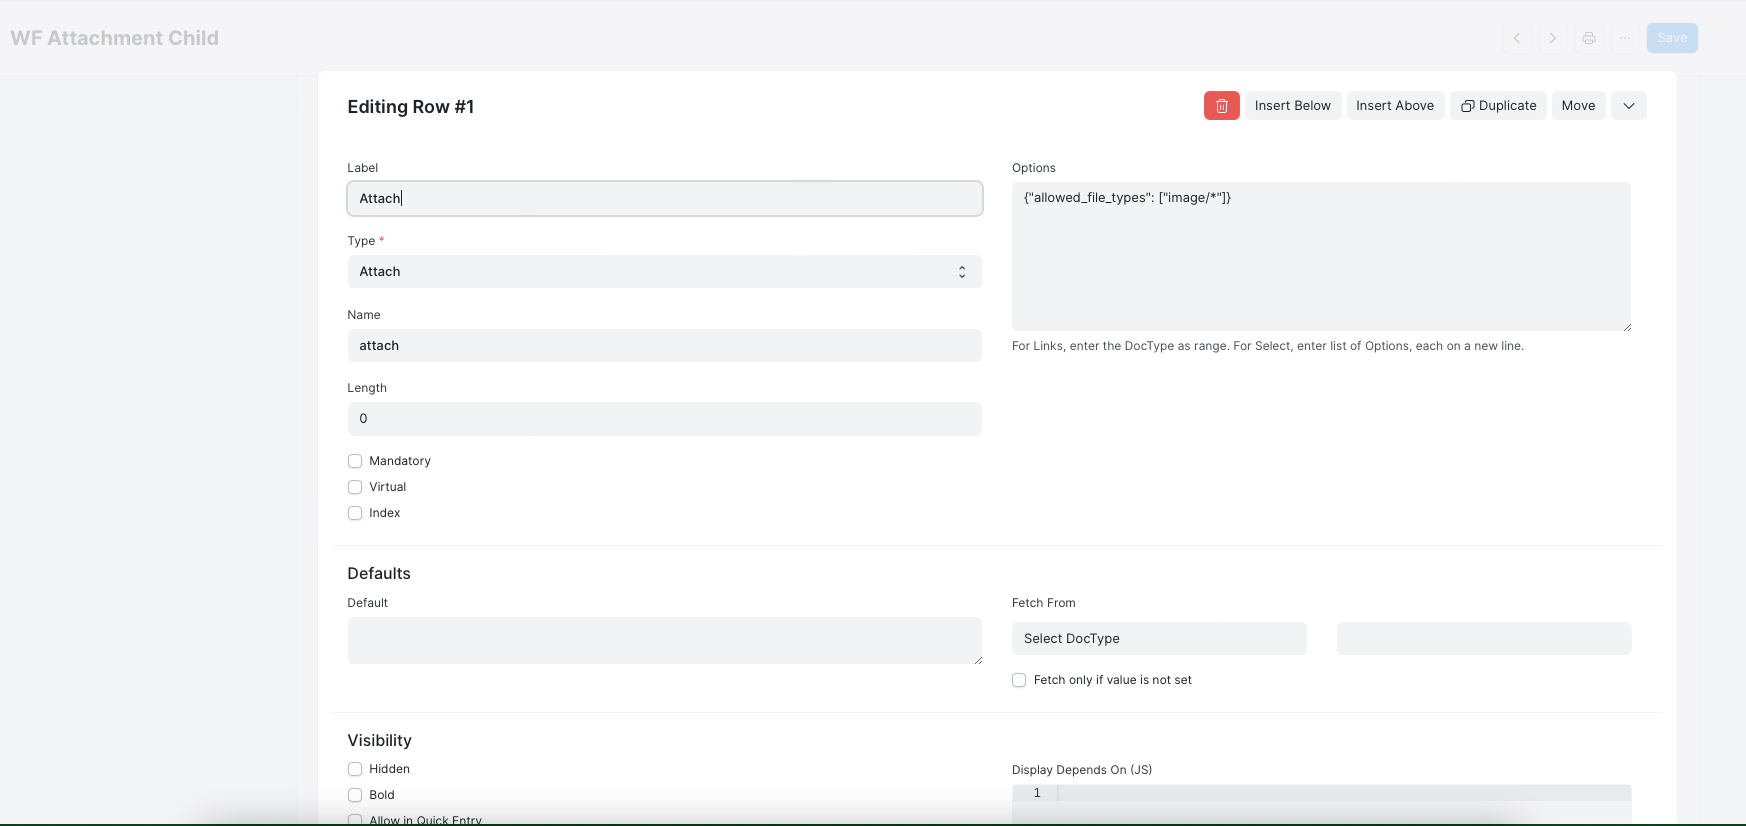Screen dimensions: 1746x826
Task: Focus the Length field
Action: coord(665,419)
